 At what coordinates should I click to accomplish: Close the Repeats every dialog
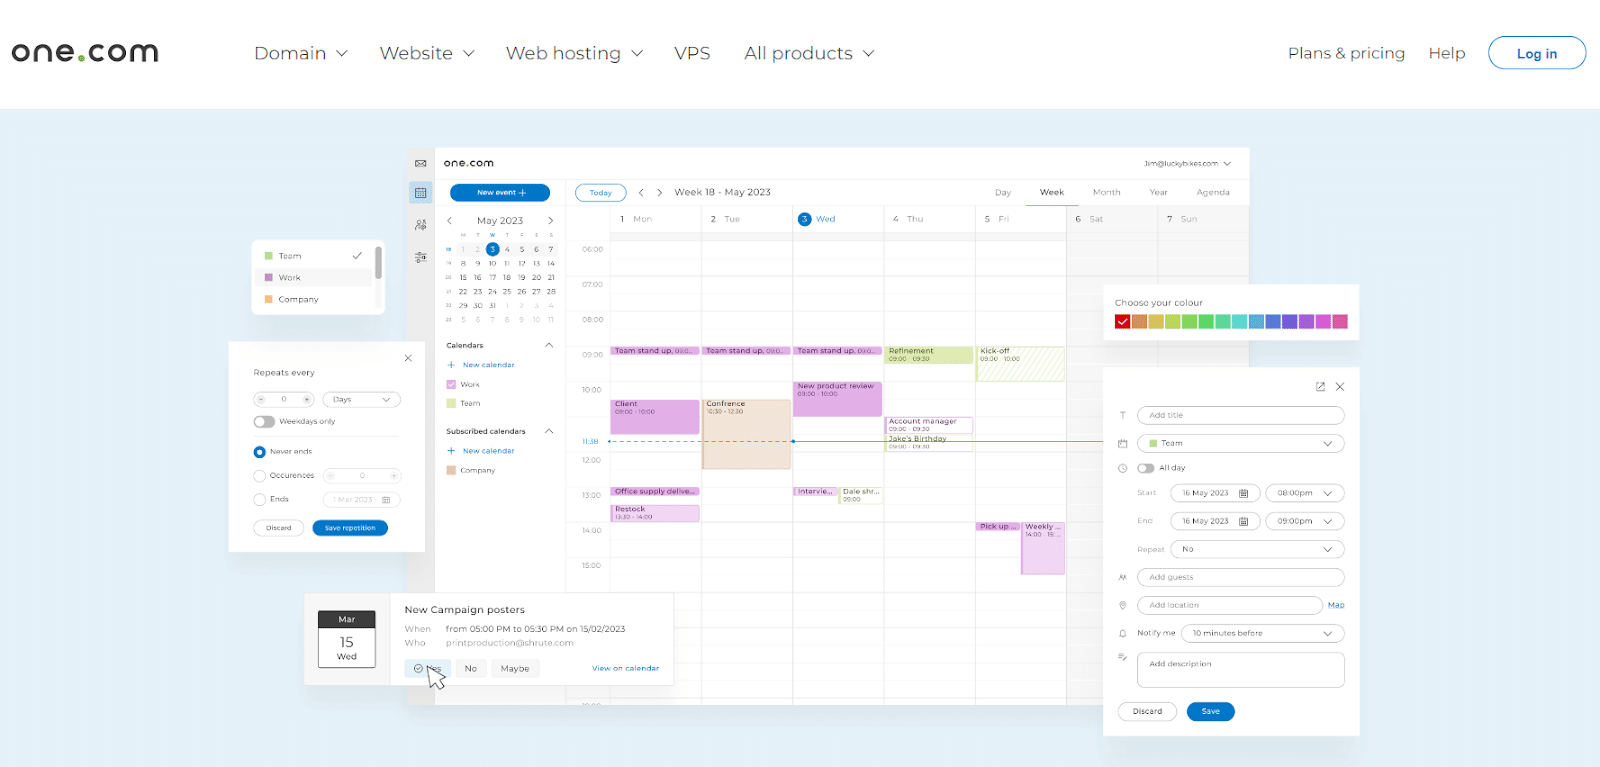coord(408,358)
